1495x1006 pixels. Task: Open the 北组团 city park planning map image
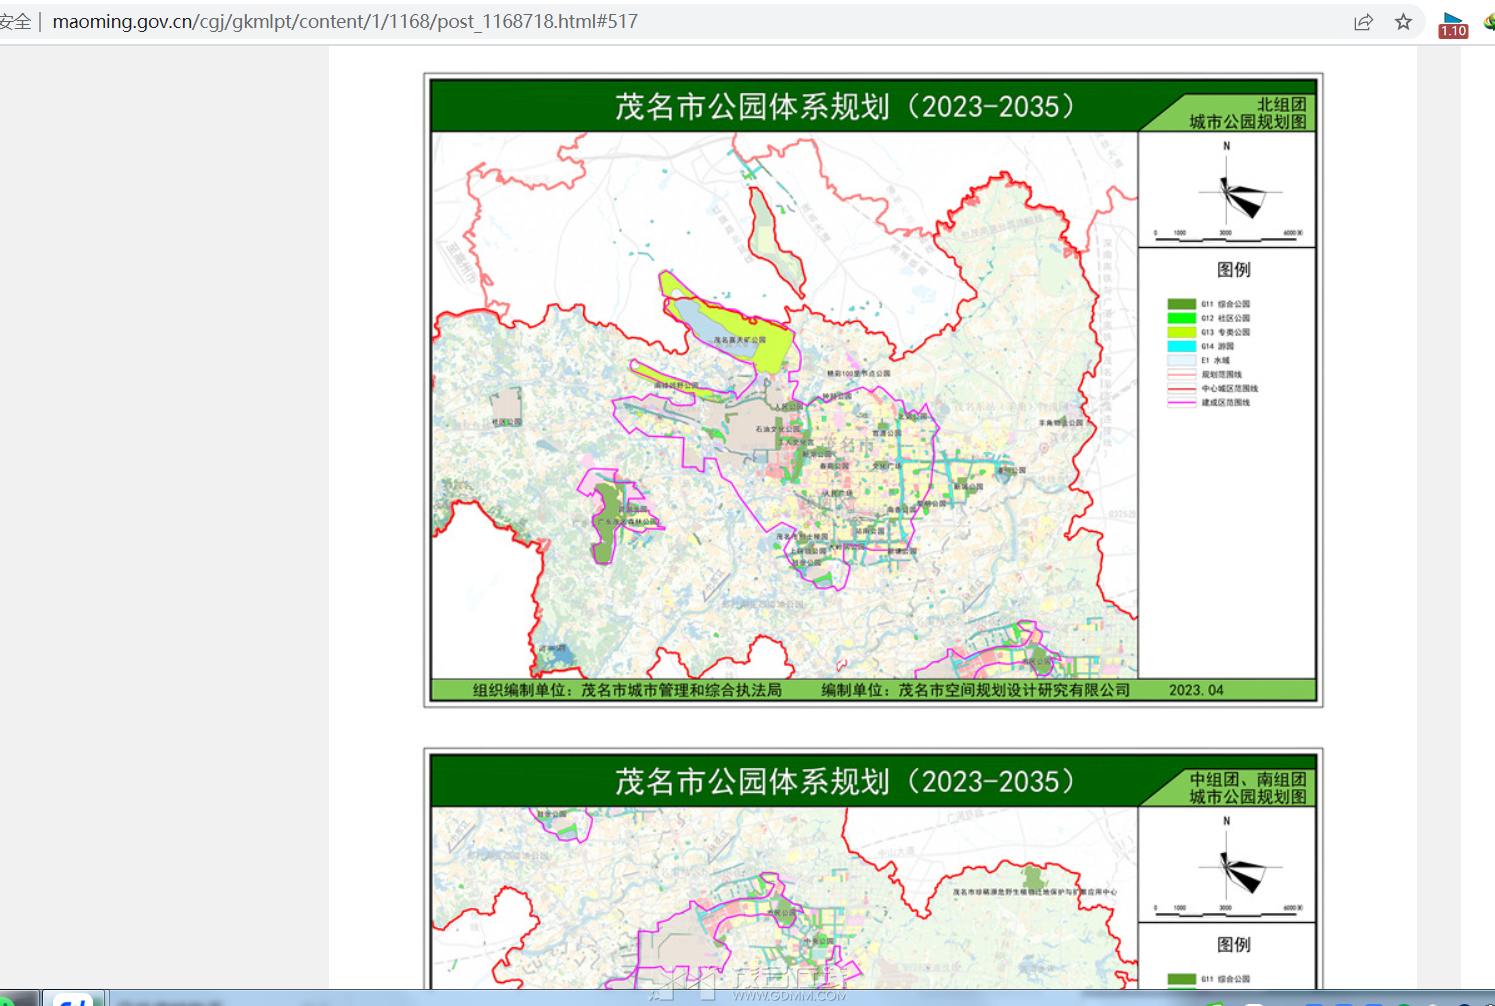coord(873,390)
